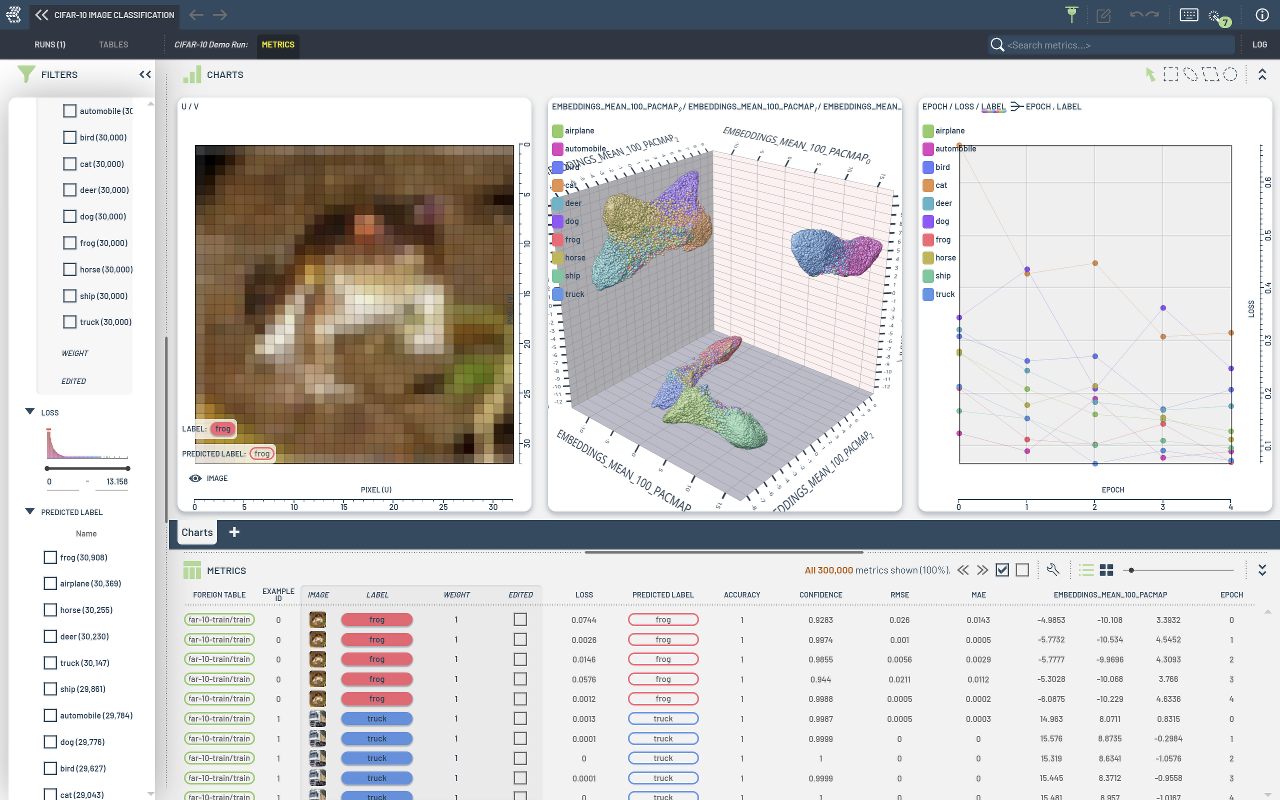Collapse the Loss filter section

(x=29, y=412)
